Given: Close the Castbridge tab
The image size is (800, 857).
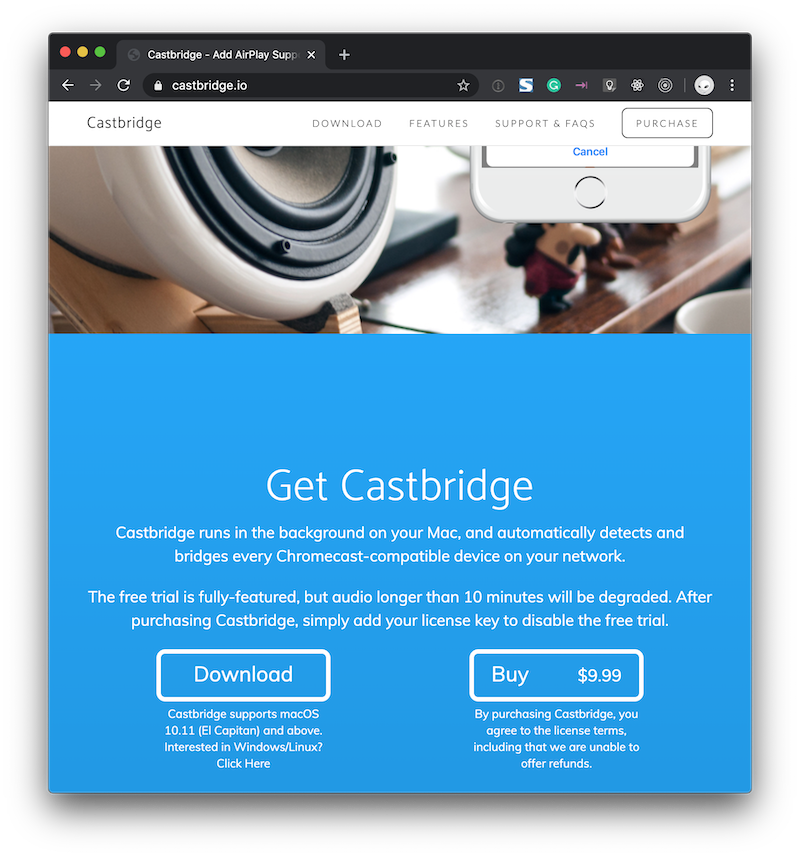Looking at the screenshot, I should coord(311,55).
